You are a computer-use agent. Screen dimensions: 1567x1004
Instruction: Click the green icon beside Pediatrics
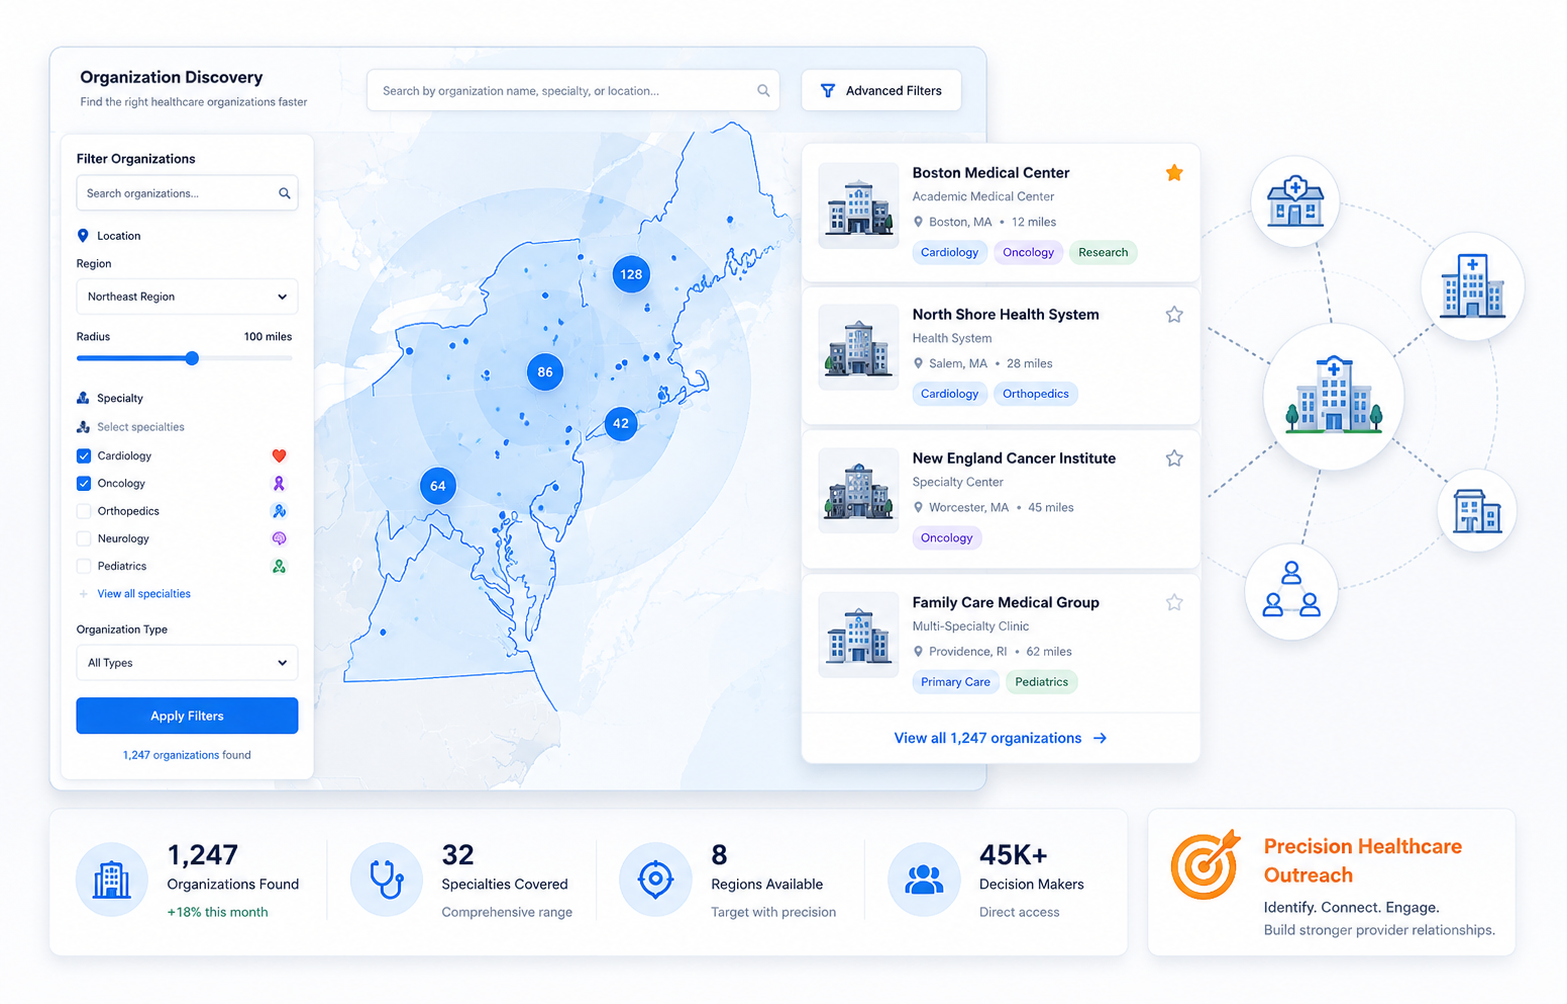pos(279,566)
